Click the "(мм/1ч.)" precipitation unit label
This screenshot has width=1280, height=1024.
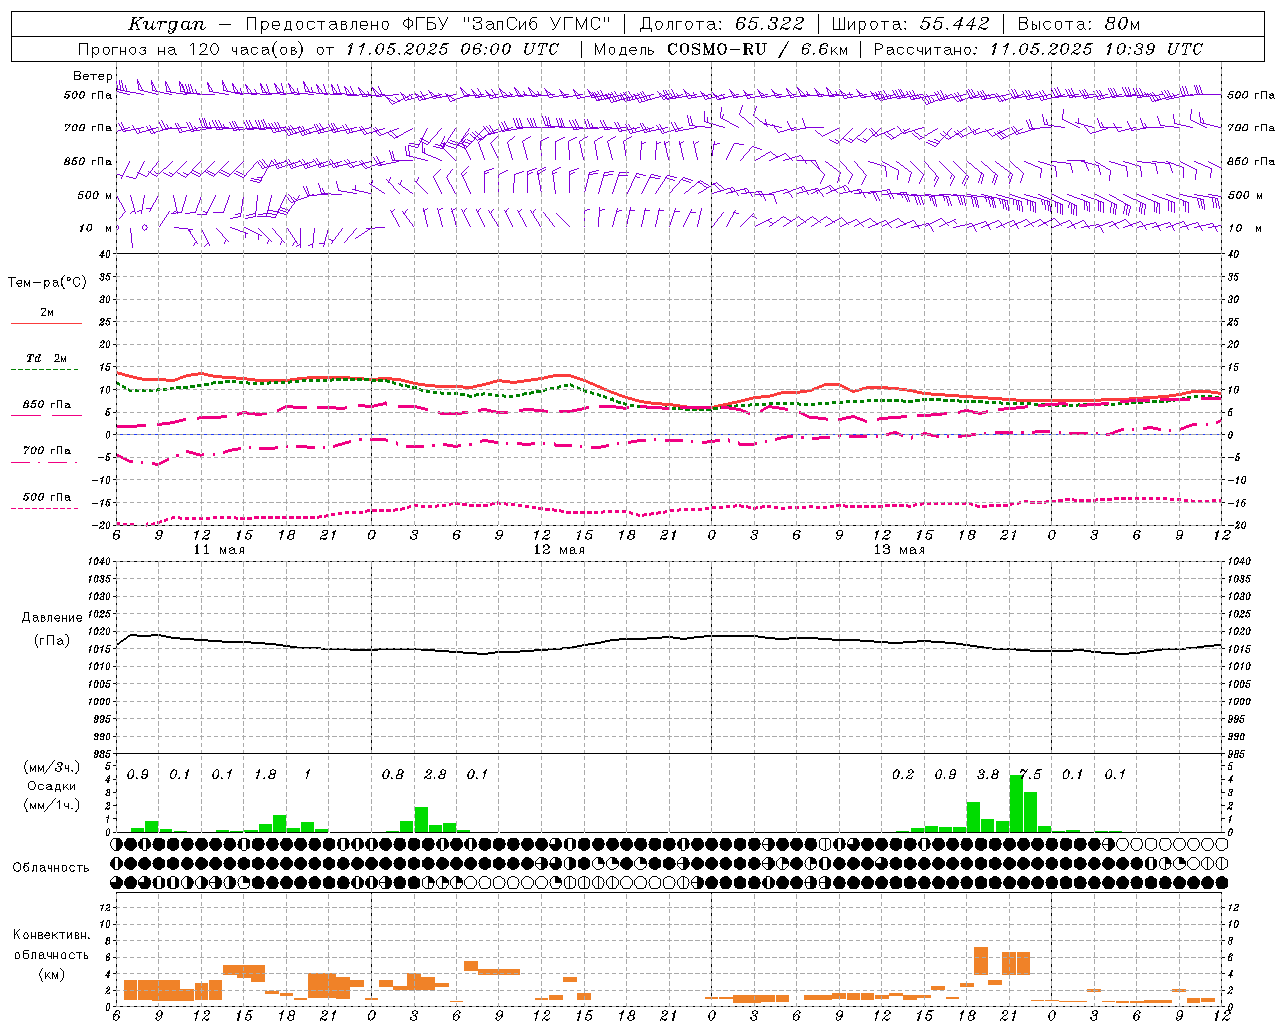click(51, 804)
